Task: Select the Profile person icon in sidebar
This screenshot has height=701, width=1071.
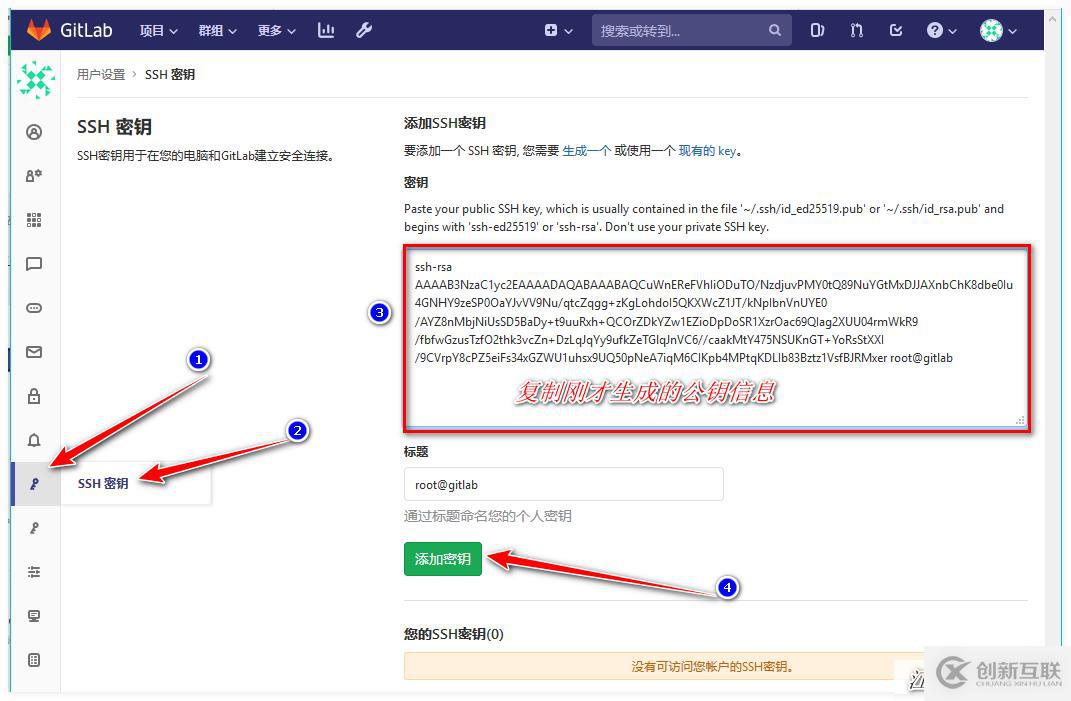Action: coord(35,131)
